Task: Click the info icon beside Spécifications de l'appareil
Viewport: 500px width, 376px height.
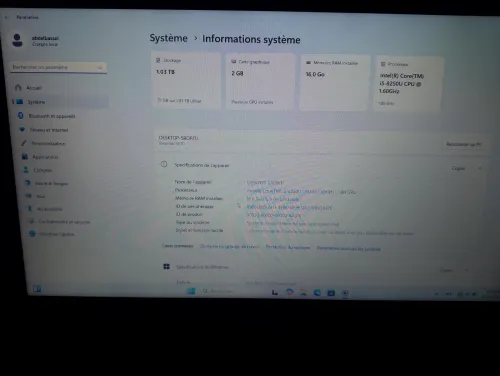Action: click(164, 164)
